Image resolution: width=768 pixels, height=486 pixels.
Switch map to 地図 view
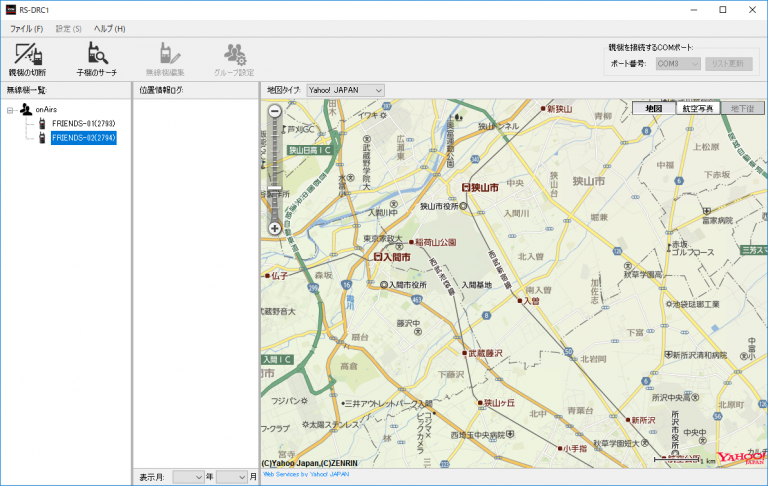[x=654, y=108]
